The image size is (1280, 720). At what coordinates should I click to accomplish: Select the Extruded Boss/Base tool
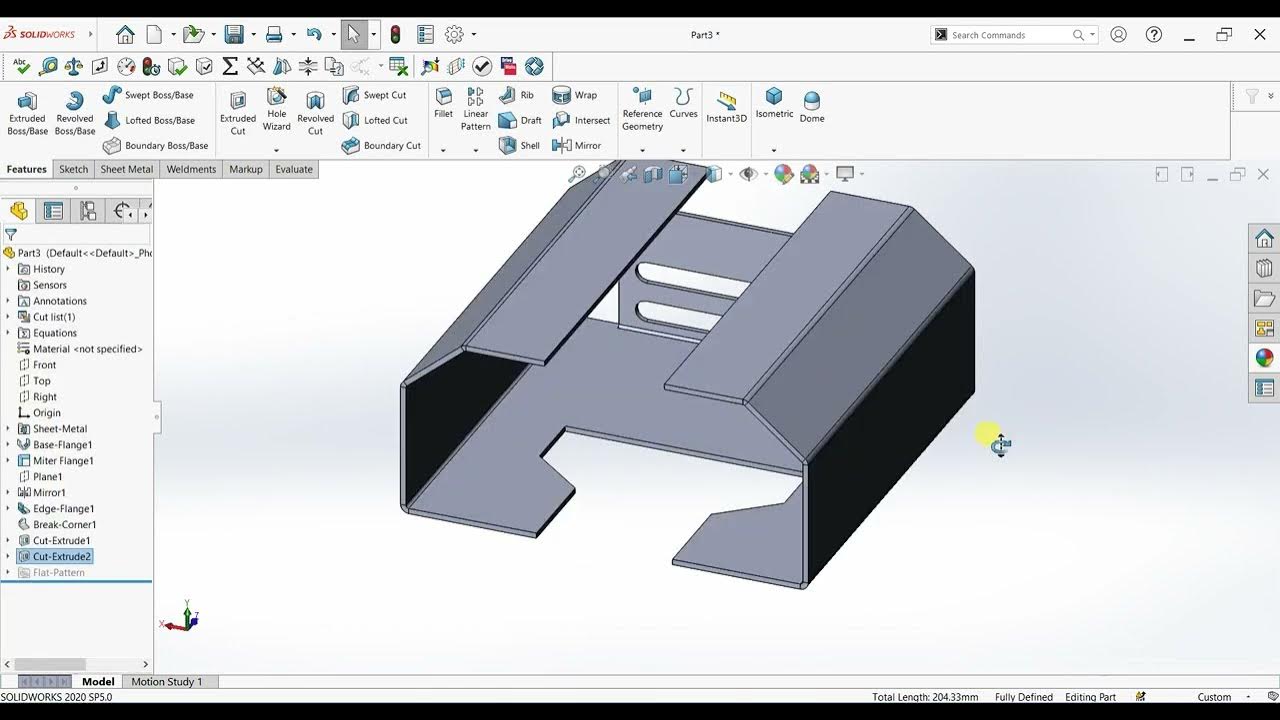click(x=27, y=113)
